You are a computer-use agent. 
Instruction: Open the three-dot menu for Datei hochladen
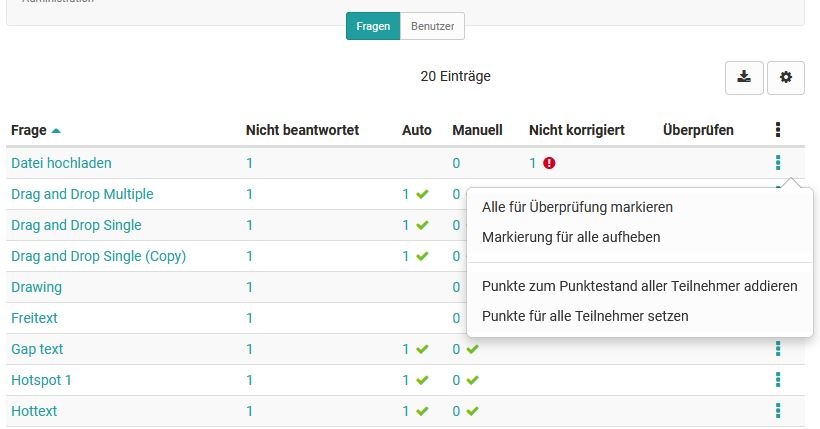(x=778, y=163)
